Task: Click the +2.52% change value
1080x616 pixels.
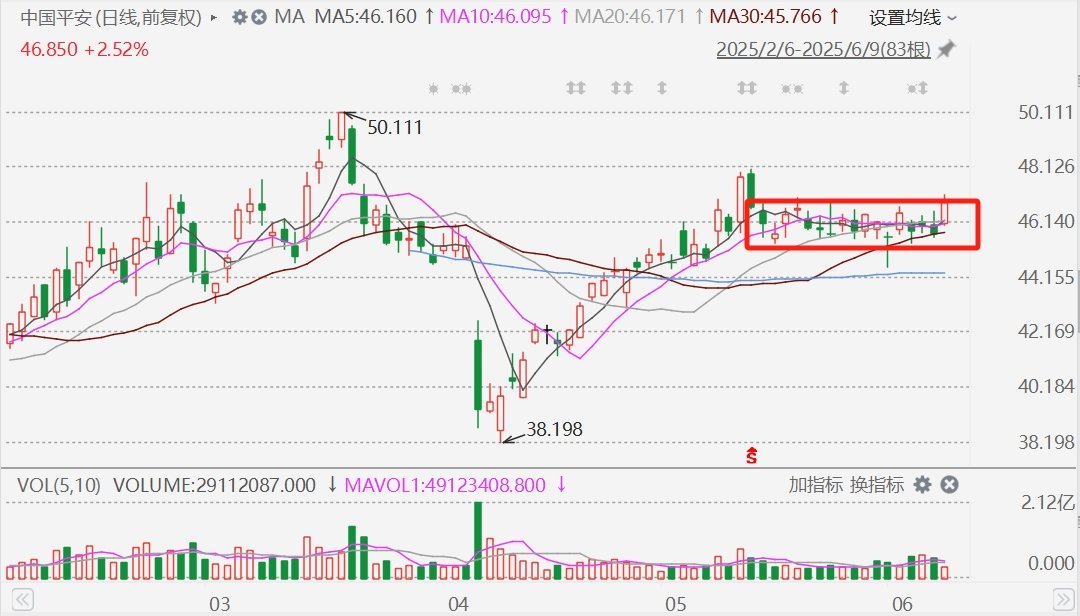Action: (x=116, y=50)
